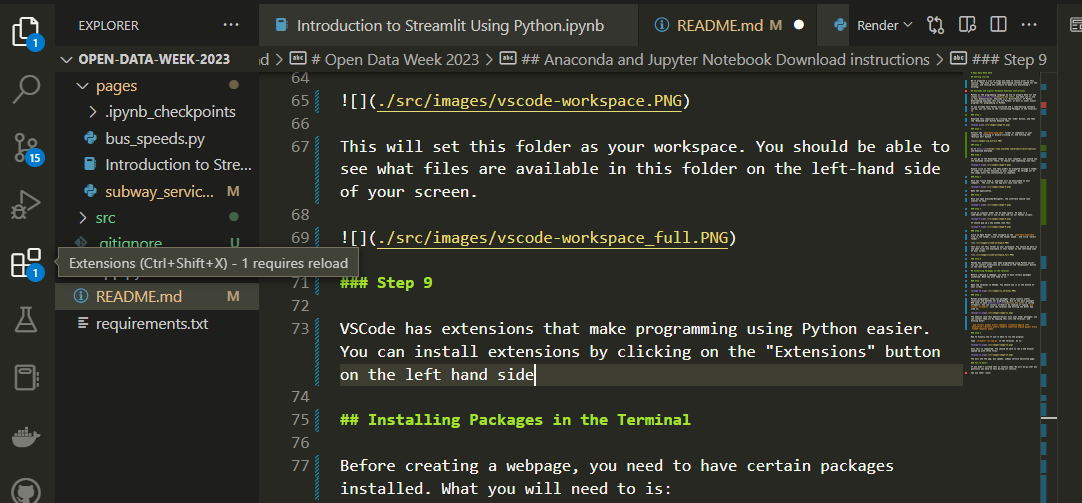Click the 'Before creating a webpage' paragraph
Image resolution: width=1082 pixels, height=503 pixels.
pos(617,478)
